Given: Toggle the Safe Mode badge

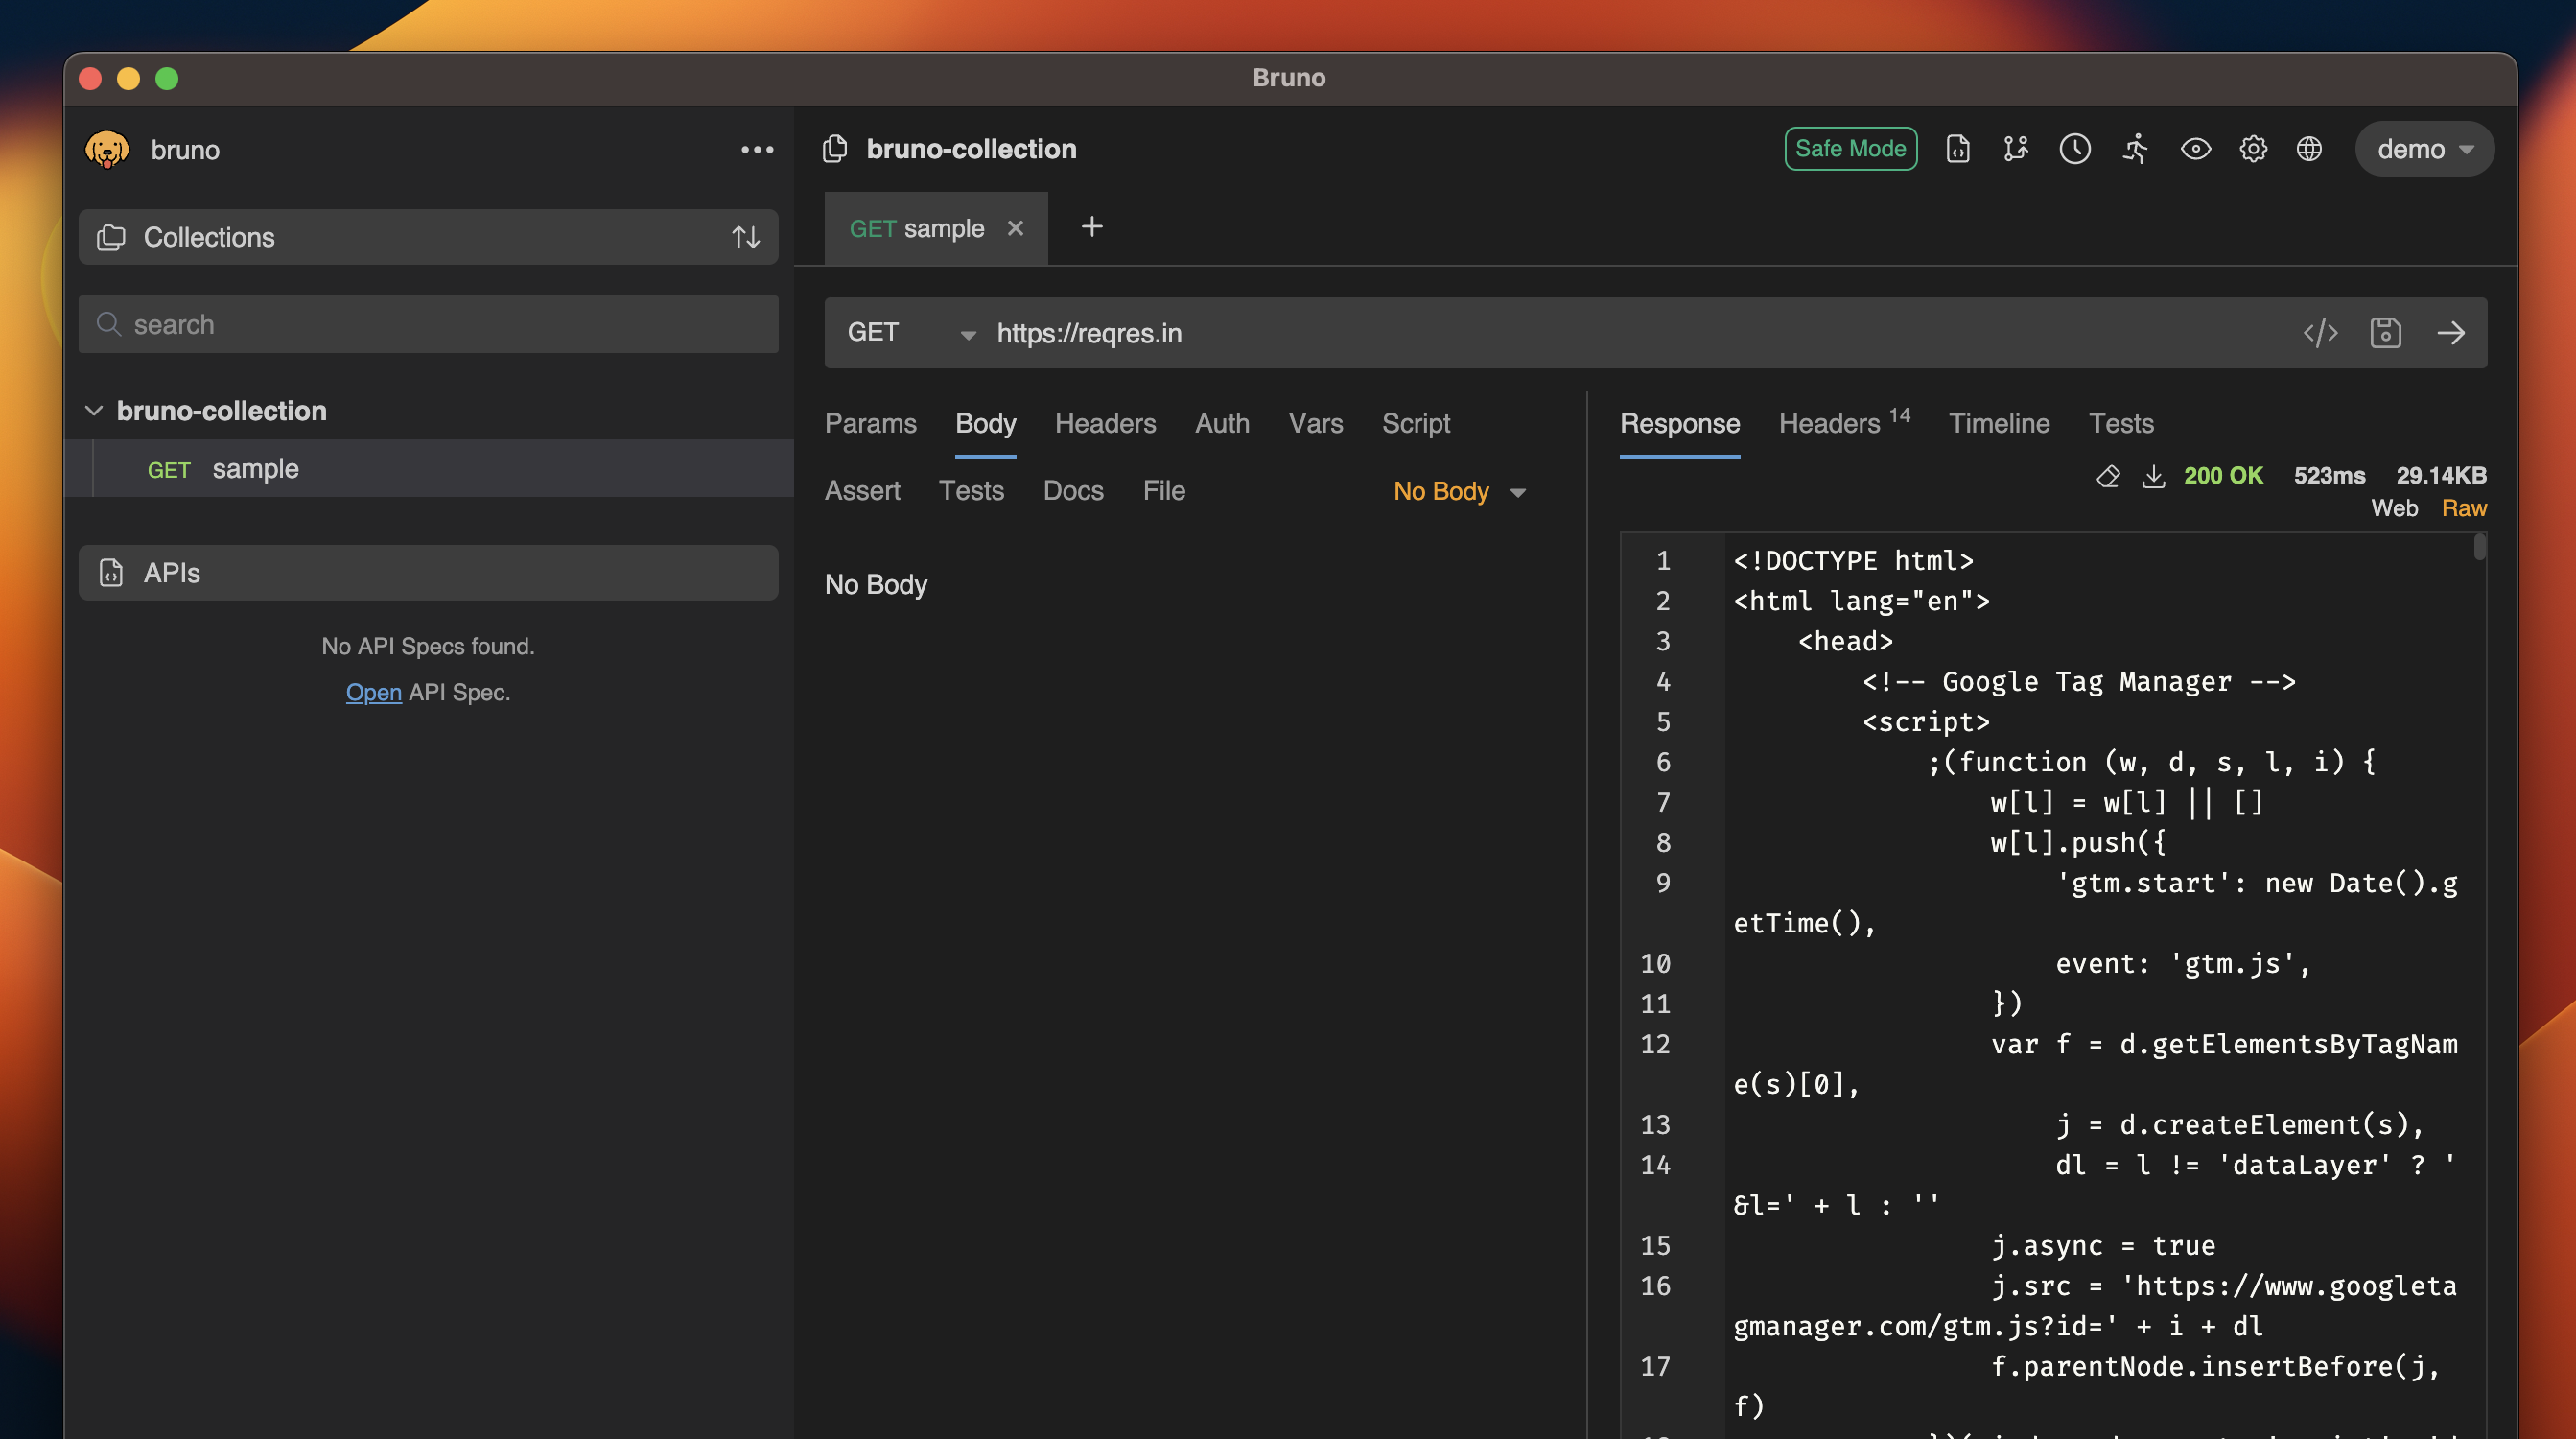Looking at the screenshot, I should [x=1850, y=149].
